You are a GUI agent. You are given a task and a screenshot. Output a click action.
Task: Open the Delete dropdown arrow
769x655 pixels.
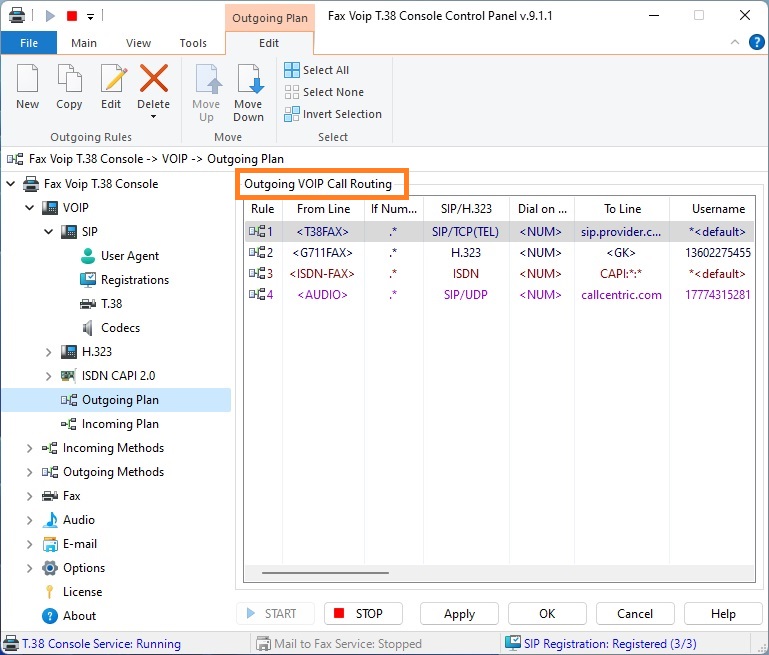click(x=154, y=116)
